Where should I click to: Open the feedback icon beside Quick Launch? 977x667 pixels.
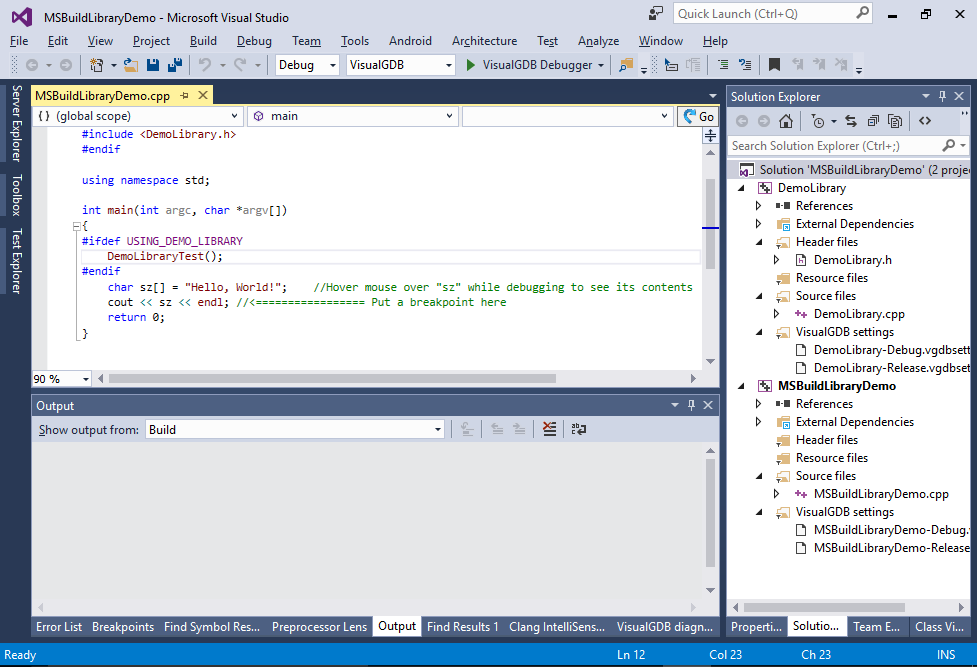[655, 13]
